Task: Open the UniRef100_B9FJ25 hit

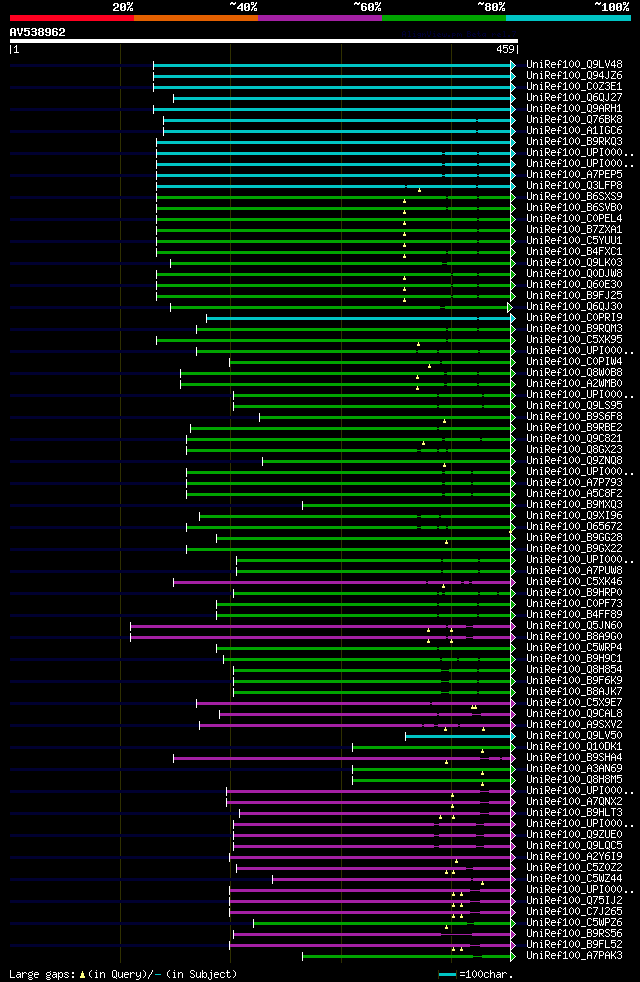Action: [x=574, y=296]
